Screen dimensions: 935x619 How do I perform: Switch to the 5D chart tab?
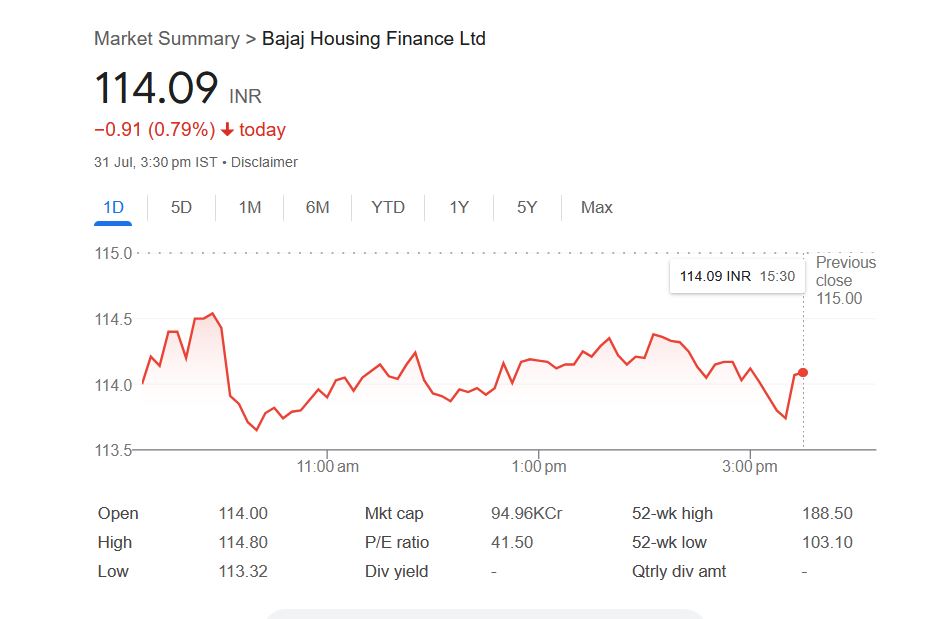pos(181,208)
